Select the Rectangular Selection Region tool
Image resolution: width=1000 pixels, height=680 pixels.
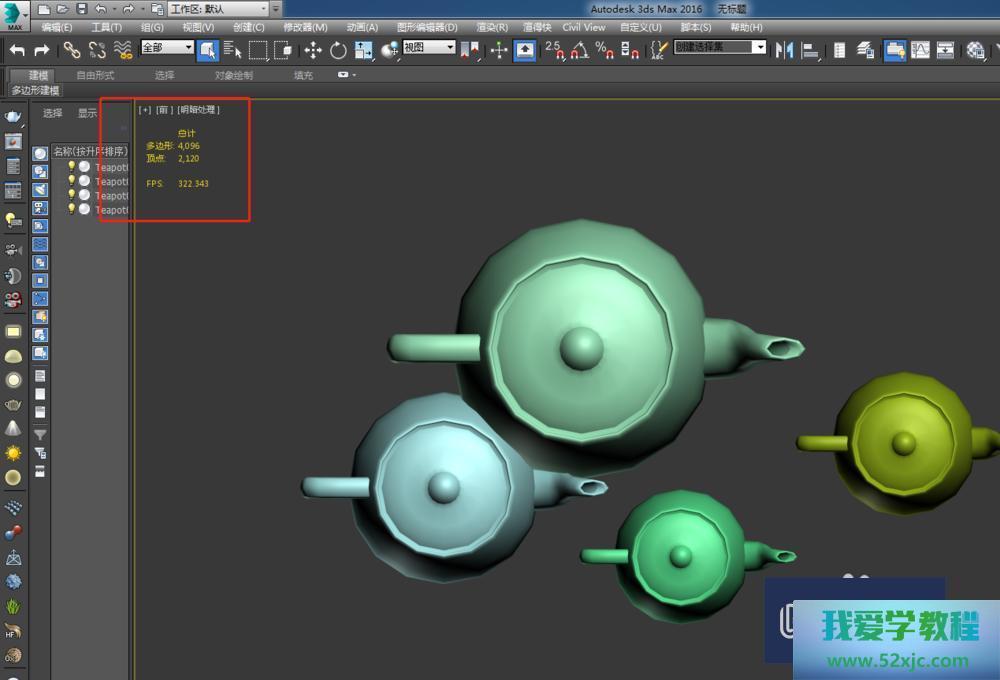[258, 50]
